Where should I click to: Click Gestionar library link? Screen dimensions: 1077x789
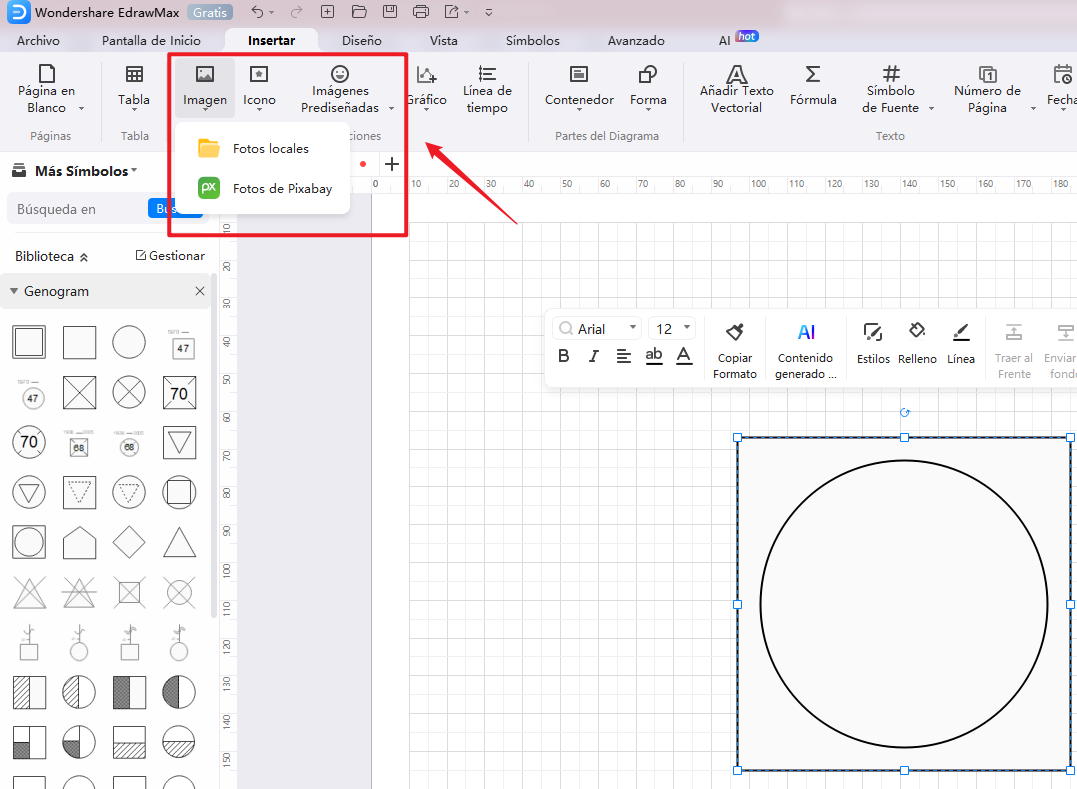click(x=170, y=256)
